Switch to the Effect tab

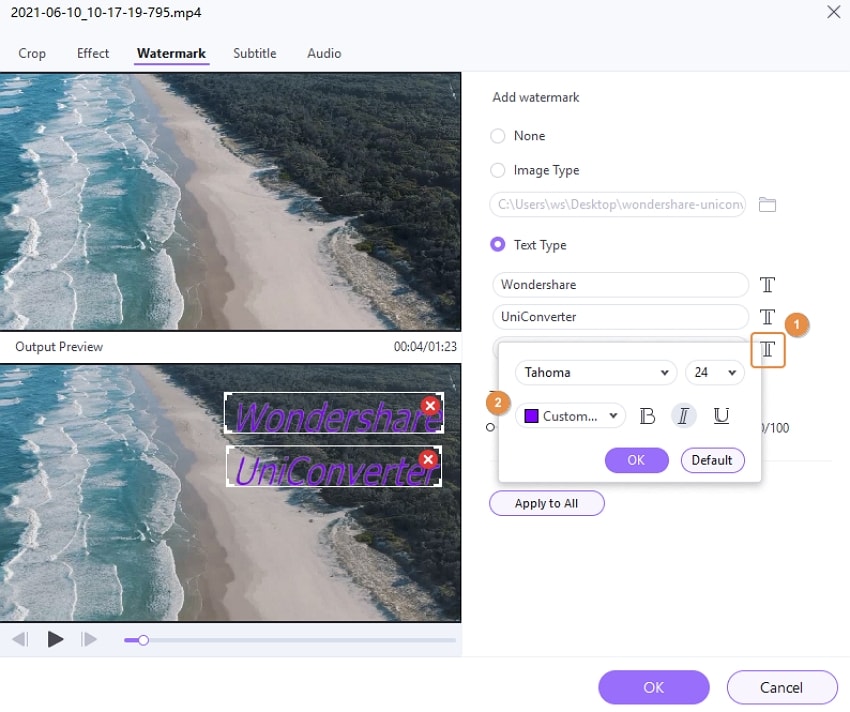93,53
